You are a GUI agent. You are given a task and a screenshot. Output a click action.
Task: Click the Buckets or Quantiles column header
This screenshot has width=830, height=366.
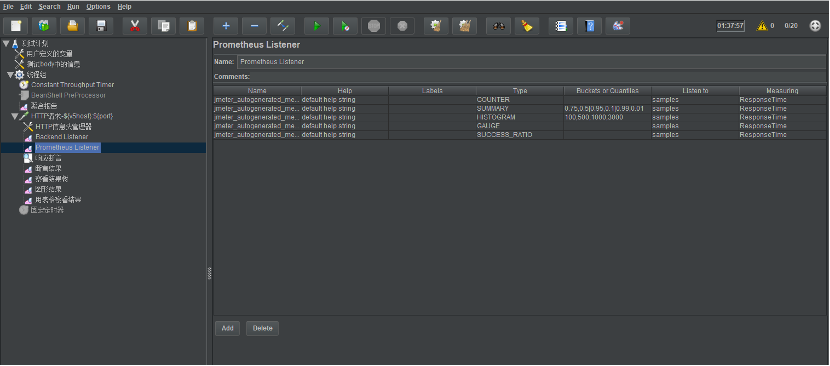tap(608, 91)
